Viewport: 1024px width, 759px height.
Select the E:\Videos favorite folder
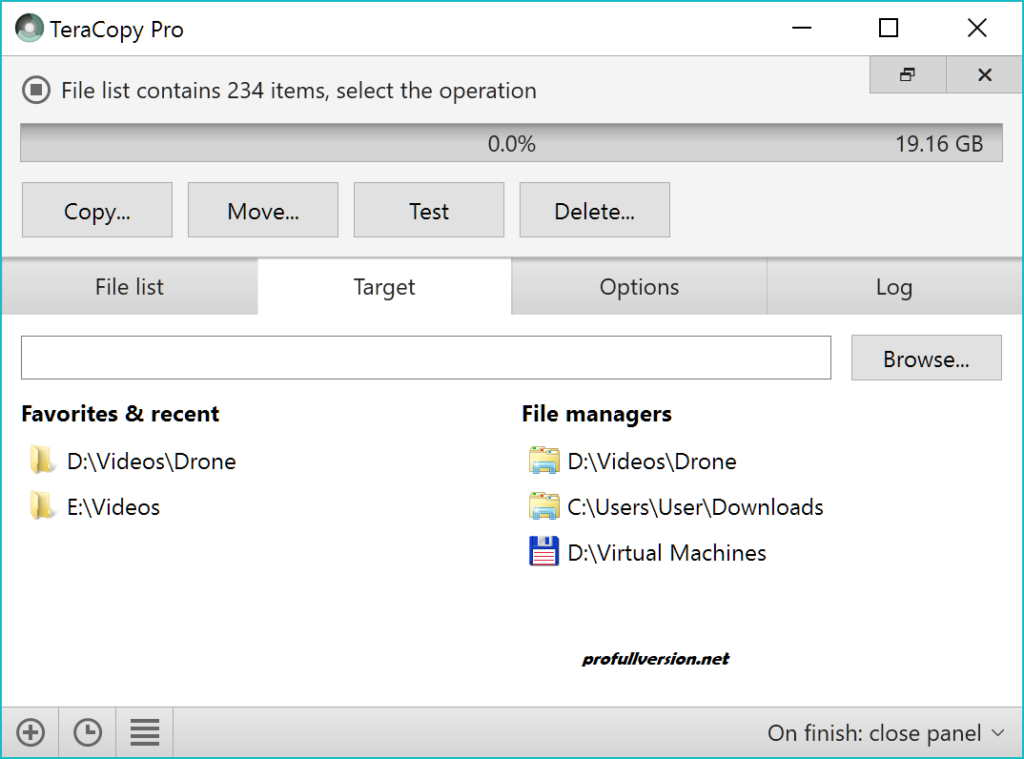coord(114,507)
